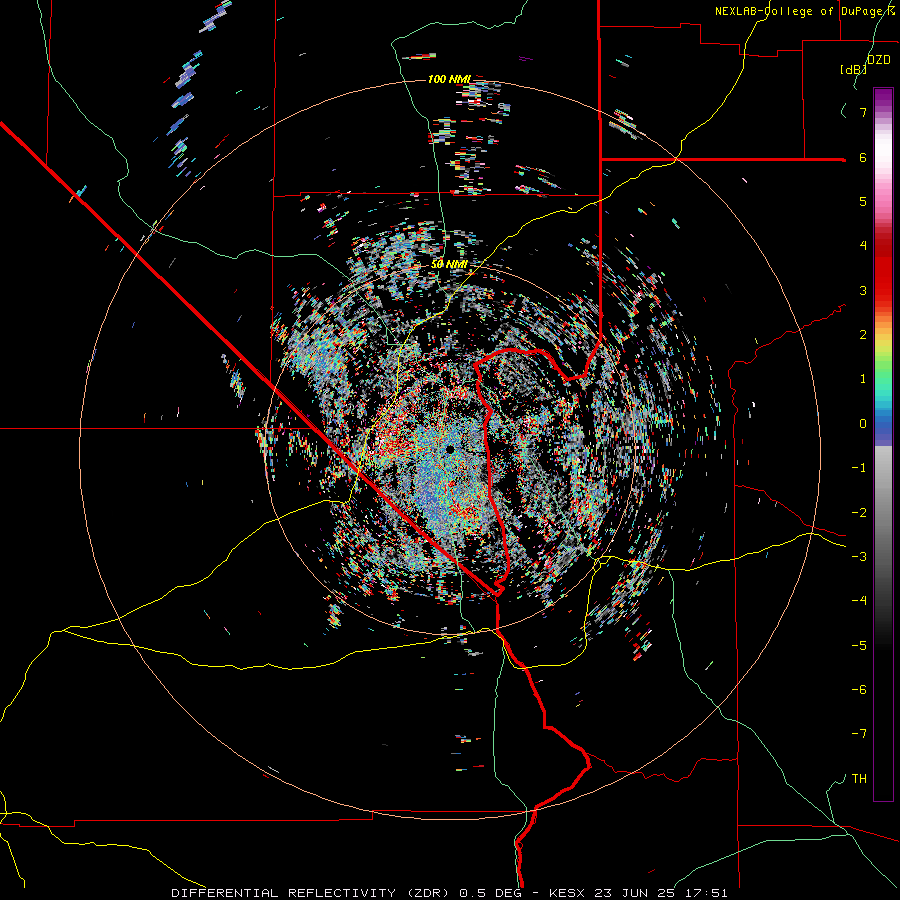Click the "DZD" label near the color scale
The height and width of the screenshot is (900, 900).
click(879, 59)
